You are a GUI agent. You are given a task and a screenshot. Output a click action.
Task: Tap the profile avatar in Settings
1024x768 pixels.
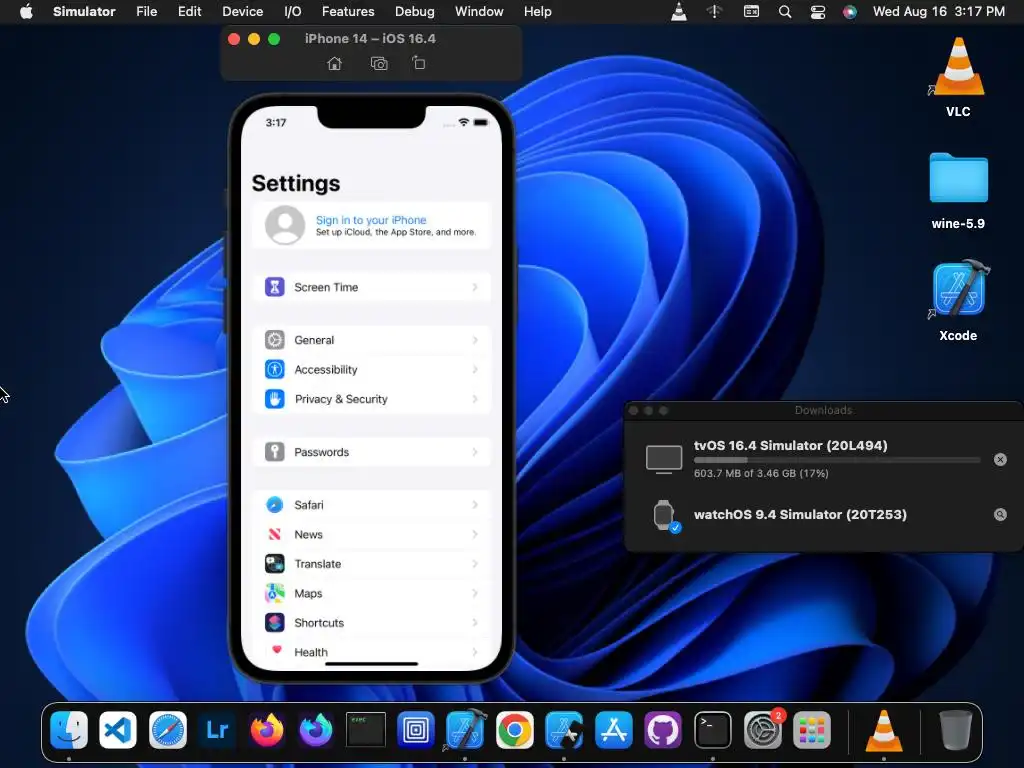(x=285, y=225)
